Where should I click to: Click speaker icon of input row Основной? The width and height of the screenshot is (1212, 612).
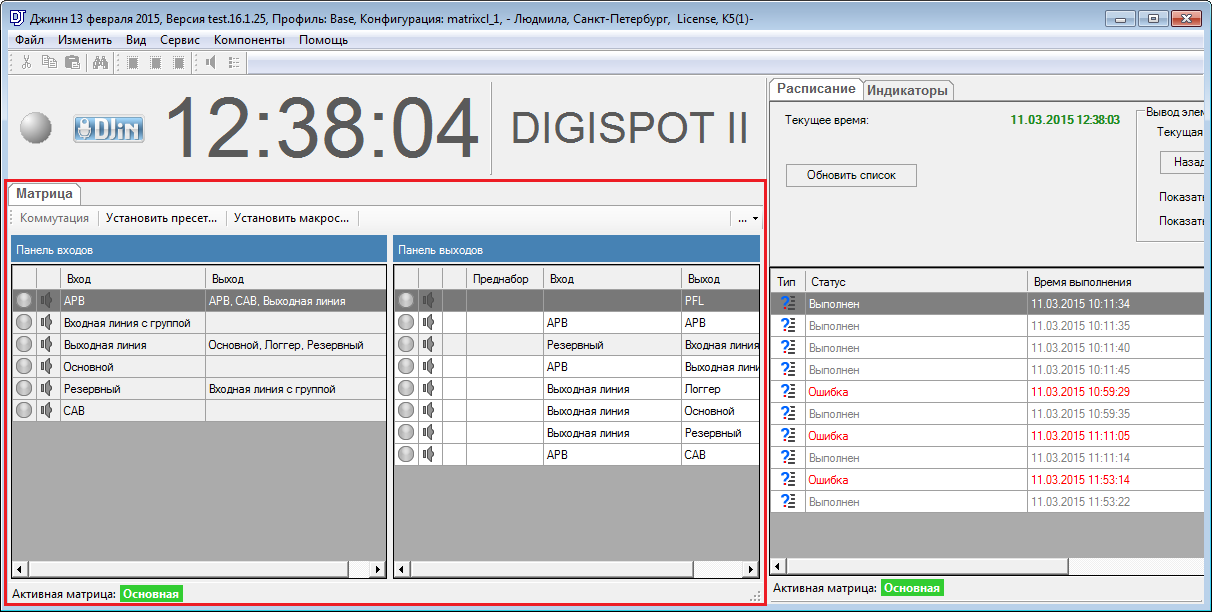coord(47,366)
